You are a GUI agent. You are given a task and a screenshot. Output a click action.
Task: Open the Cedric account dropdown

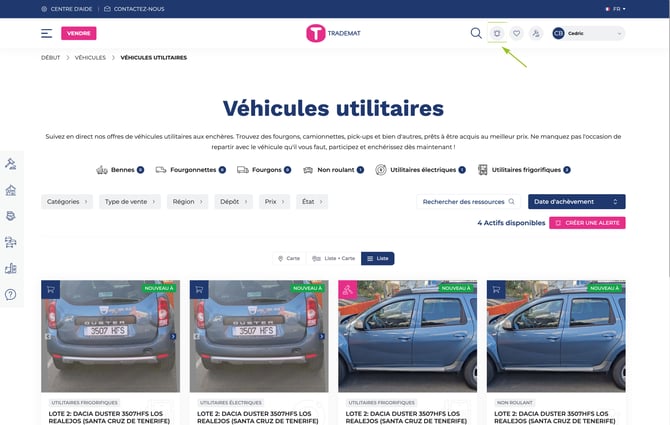588,33
